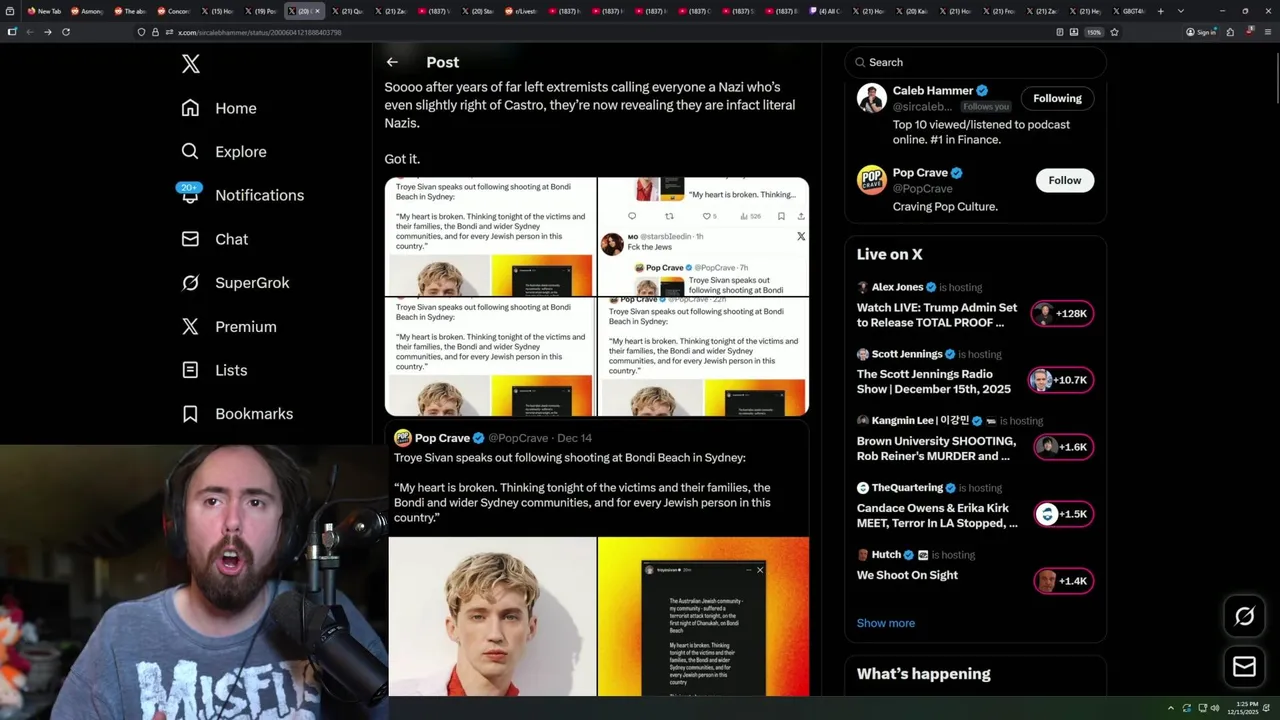
Task: Click the 150% zoom indicator
Action: 1094,32
